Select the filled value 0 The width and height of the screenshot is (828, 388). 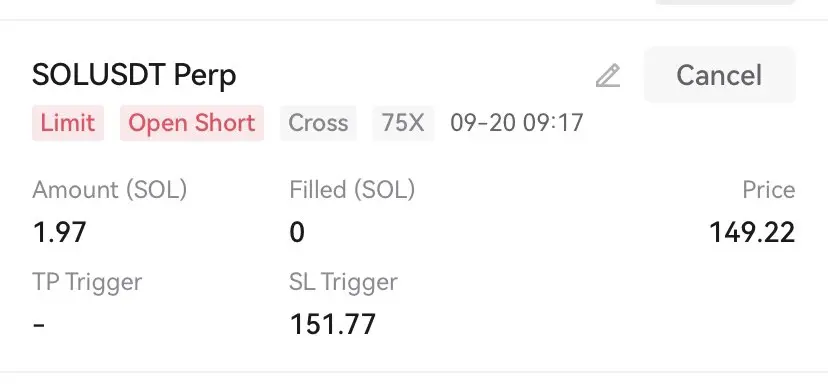pos(297,232)
